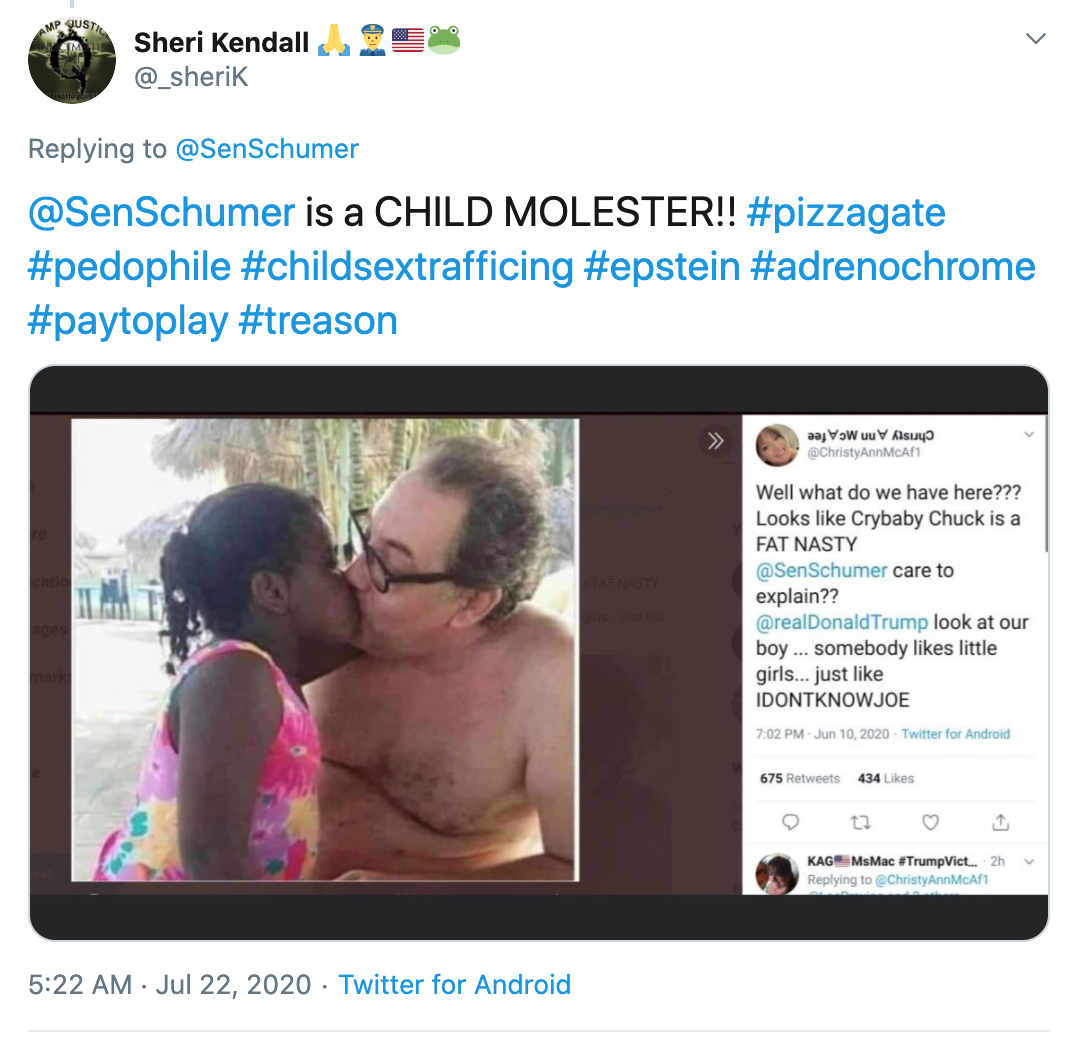This screenshot has height=1044, width=1074.
Task: Open the 5:22 AM Jul 22, 2020 timestamp
Action: [170, 984]
